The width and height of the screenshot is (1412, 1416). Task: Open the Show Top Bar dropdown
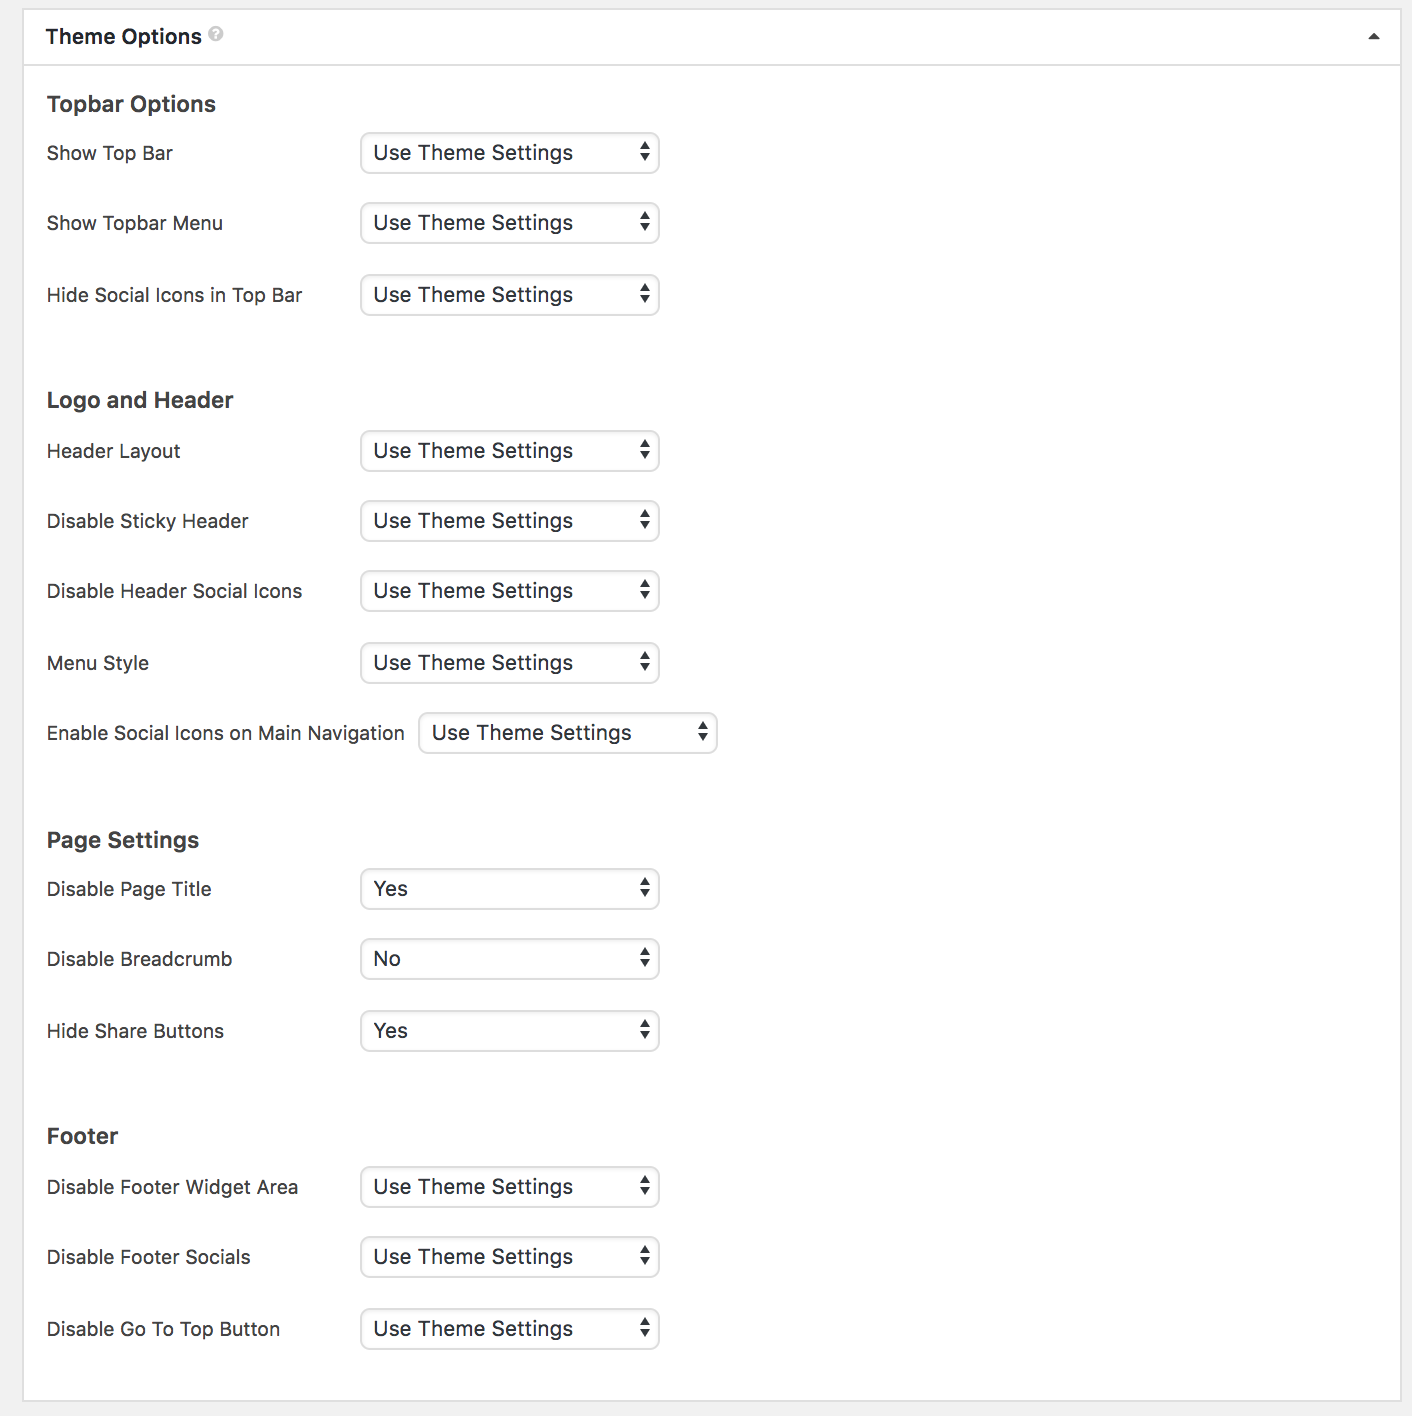(x=510, y=153)
